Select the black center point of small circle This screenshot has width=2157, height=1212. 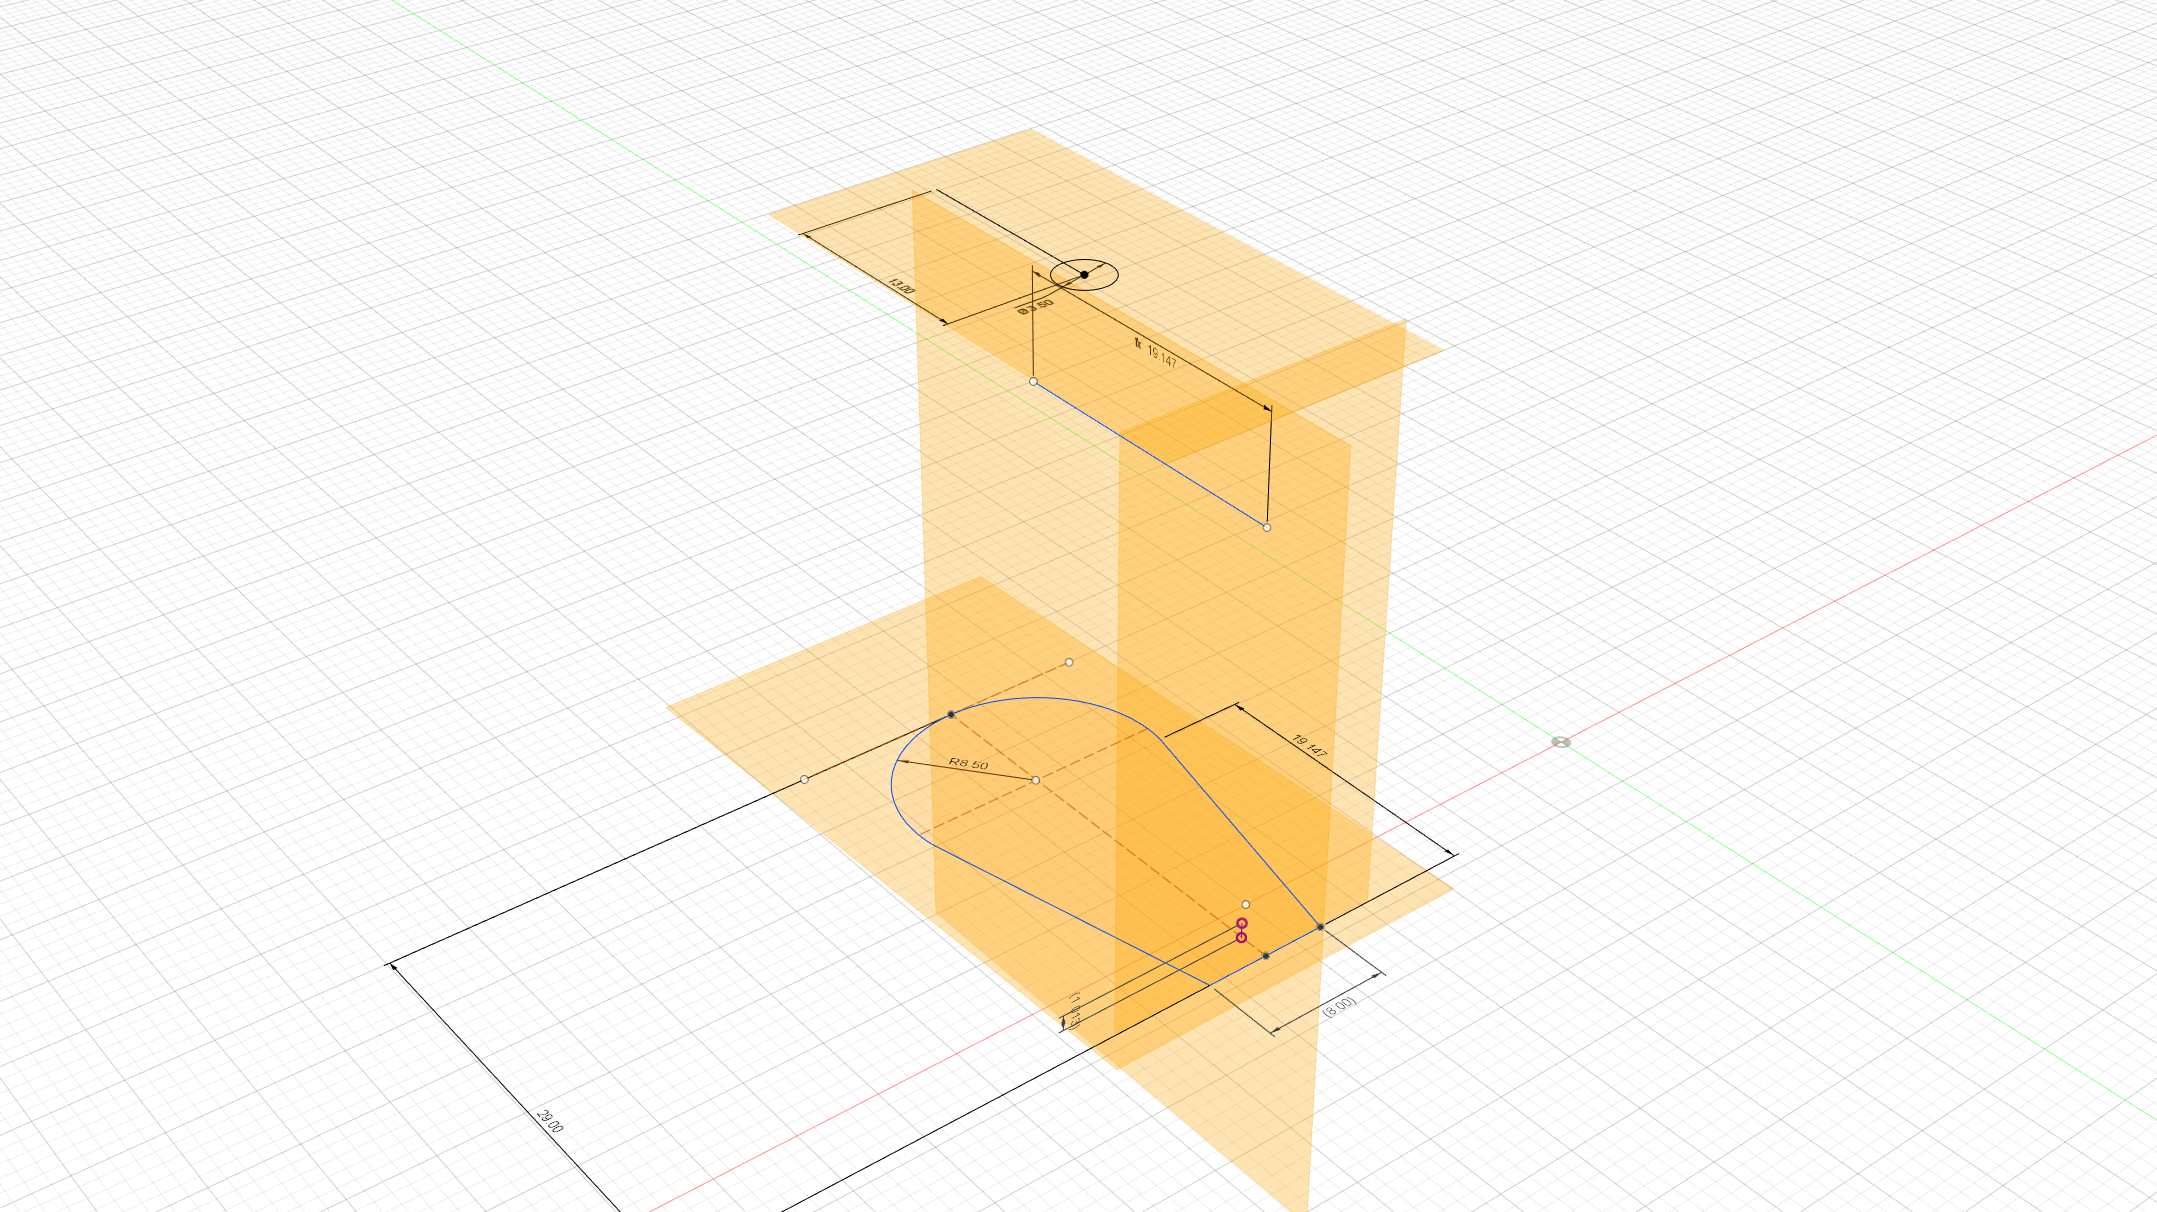(1084, 274)
